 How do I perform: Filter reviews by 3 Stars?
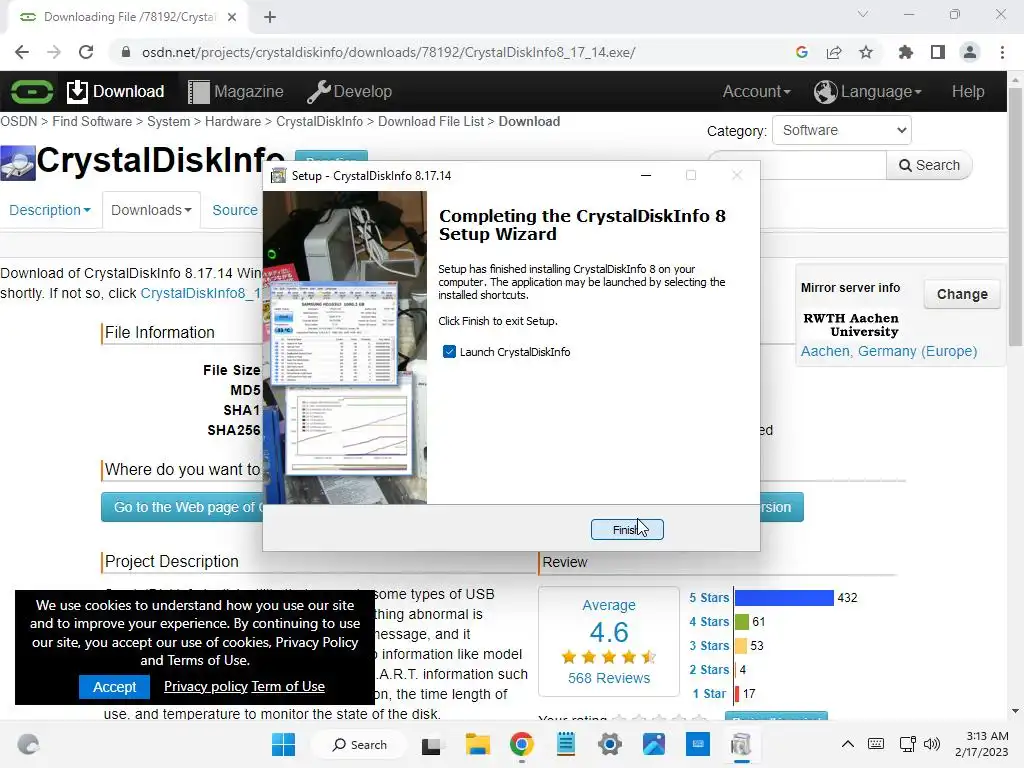tap(709, 646)
